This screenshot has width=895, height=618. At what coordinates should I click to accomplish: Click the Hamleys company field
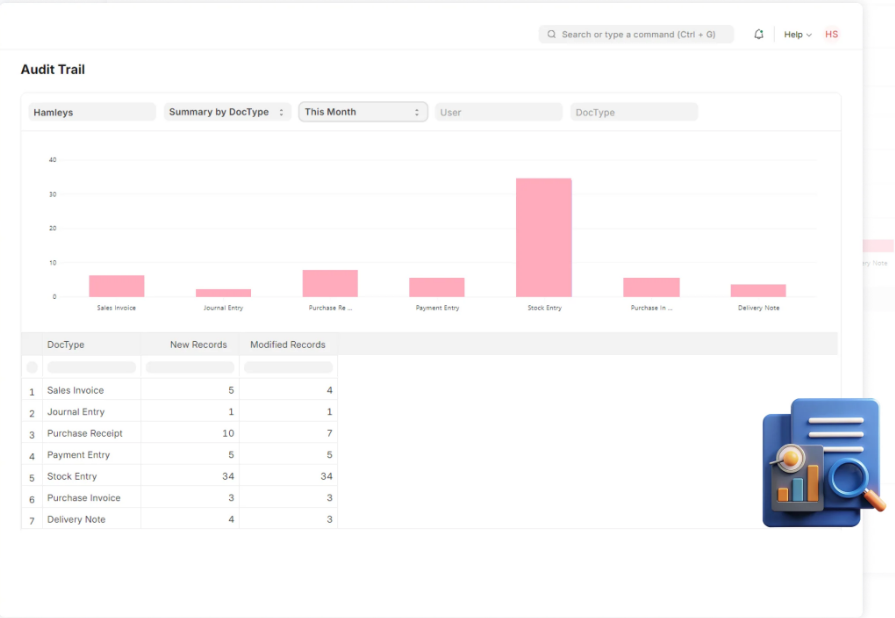point(92,112)
